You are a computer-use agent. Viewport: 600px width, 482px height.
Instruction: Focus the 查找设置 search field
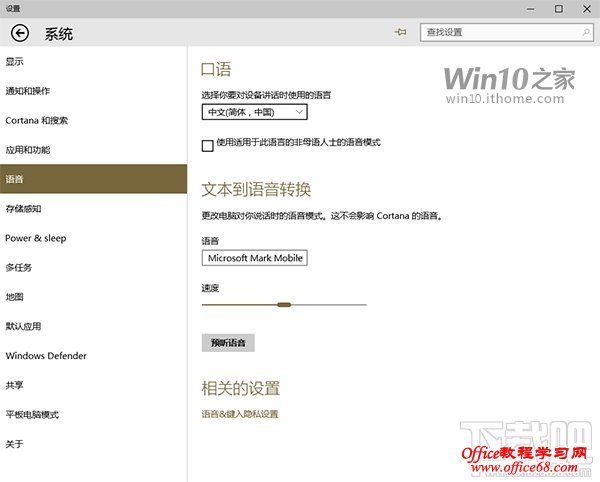pos(507,32)
